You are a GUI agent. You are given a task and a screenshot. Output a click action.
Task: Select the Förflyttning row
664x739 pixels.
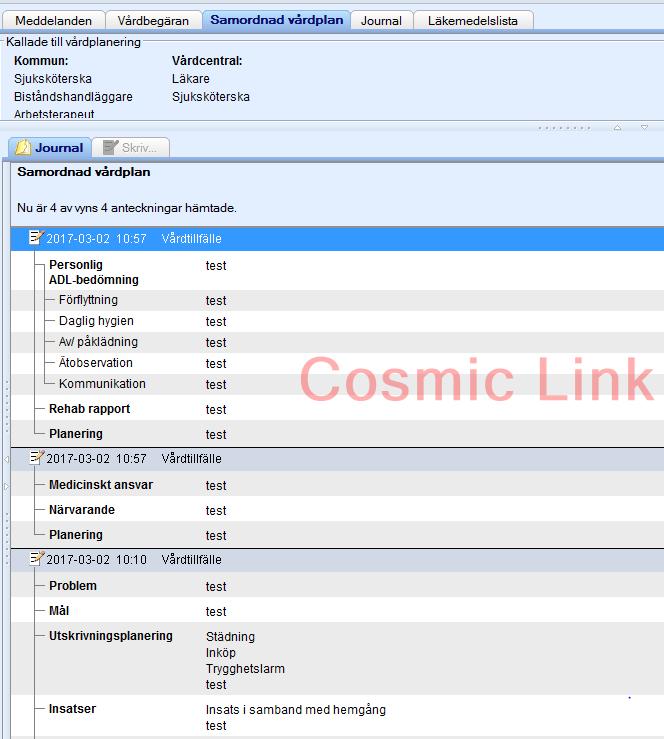pyautogui.click(x=337, y=300)
